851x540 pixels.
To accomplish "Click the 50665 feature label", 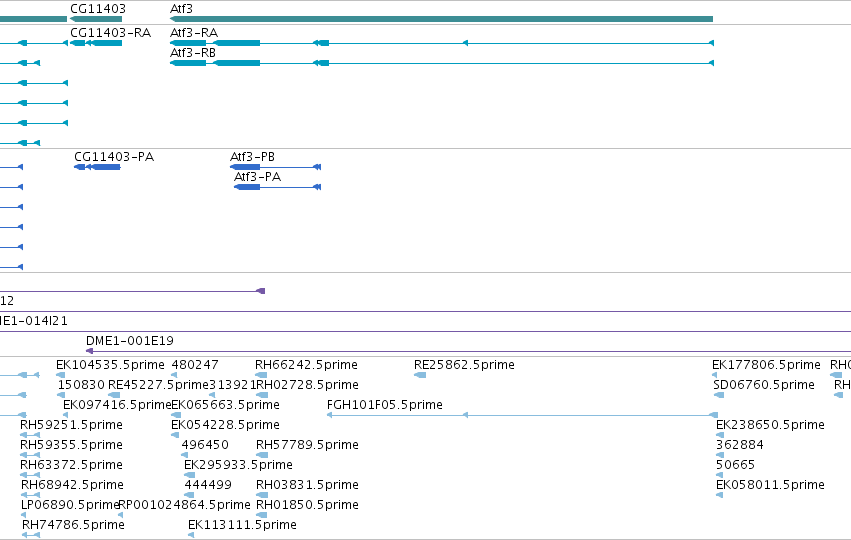I will click(x=735, y=465).
